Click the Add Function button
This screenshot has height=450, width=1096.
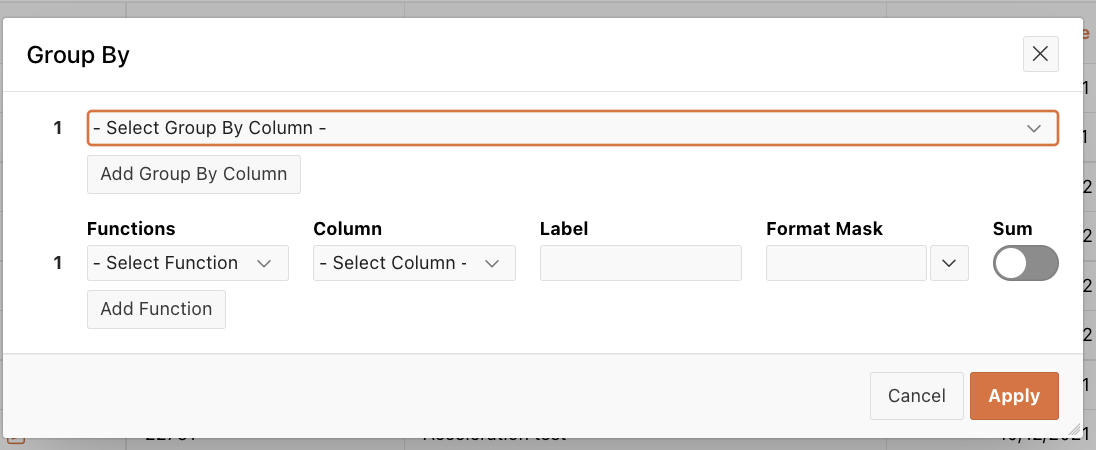point(157,309)
